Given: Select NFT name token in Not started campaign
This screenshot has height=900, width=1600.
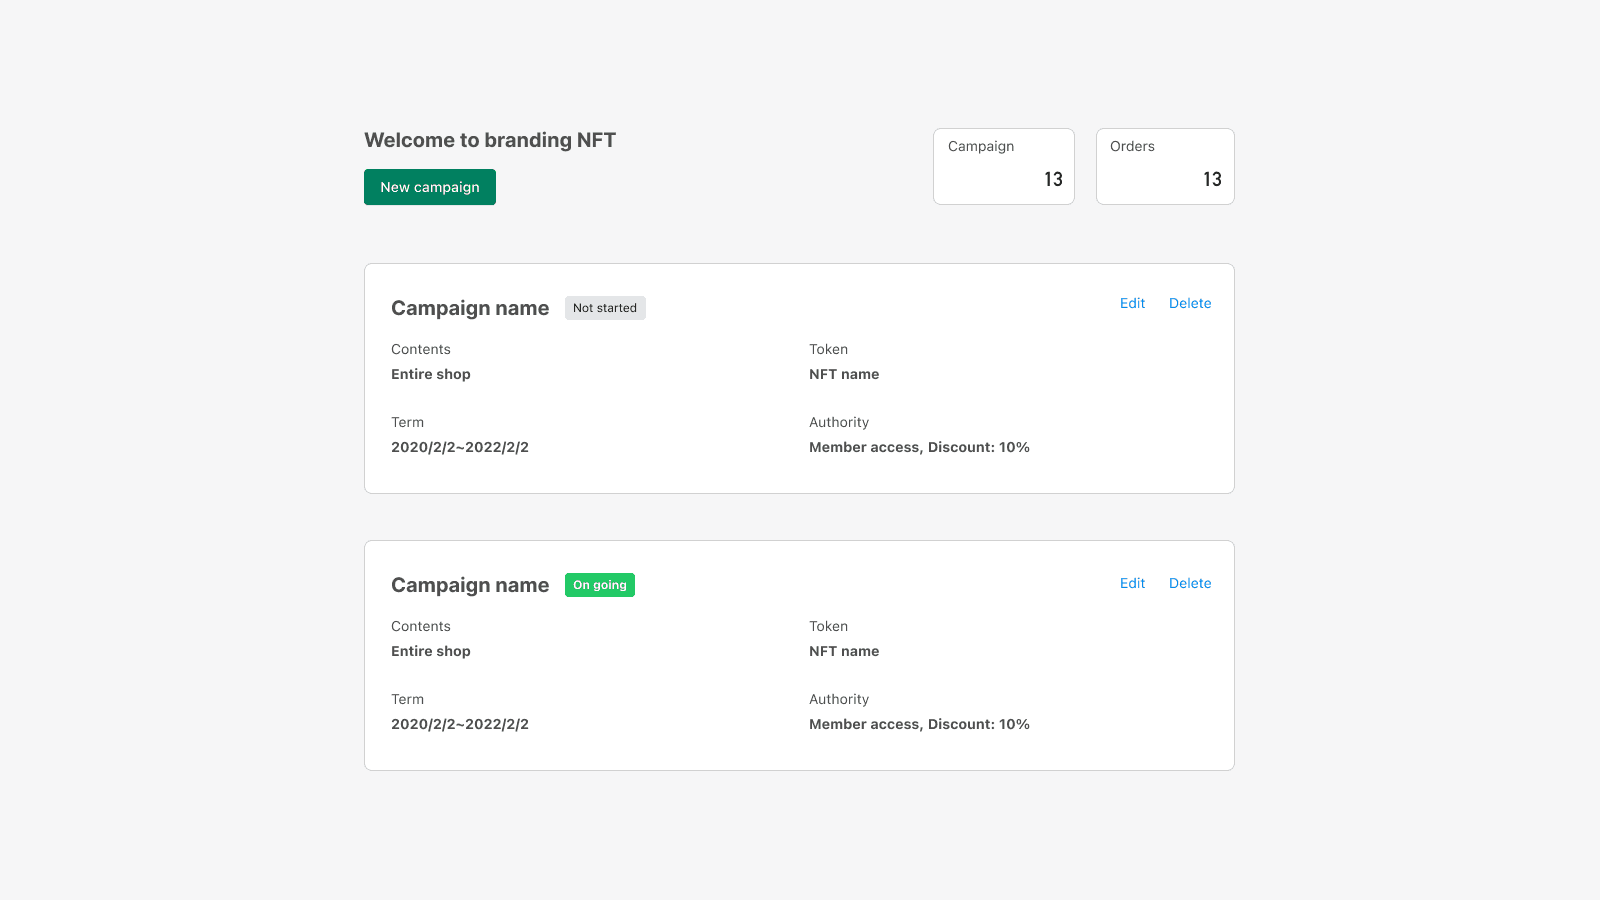Looking at the screenshot, I should click(x=844, y=374).
